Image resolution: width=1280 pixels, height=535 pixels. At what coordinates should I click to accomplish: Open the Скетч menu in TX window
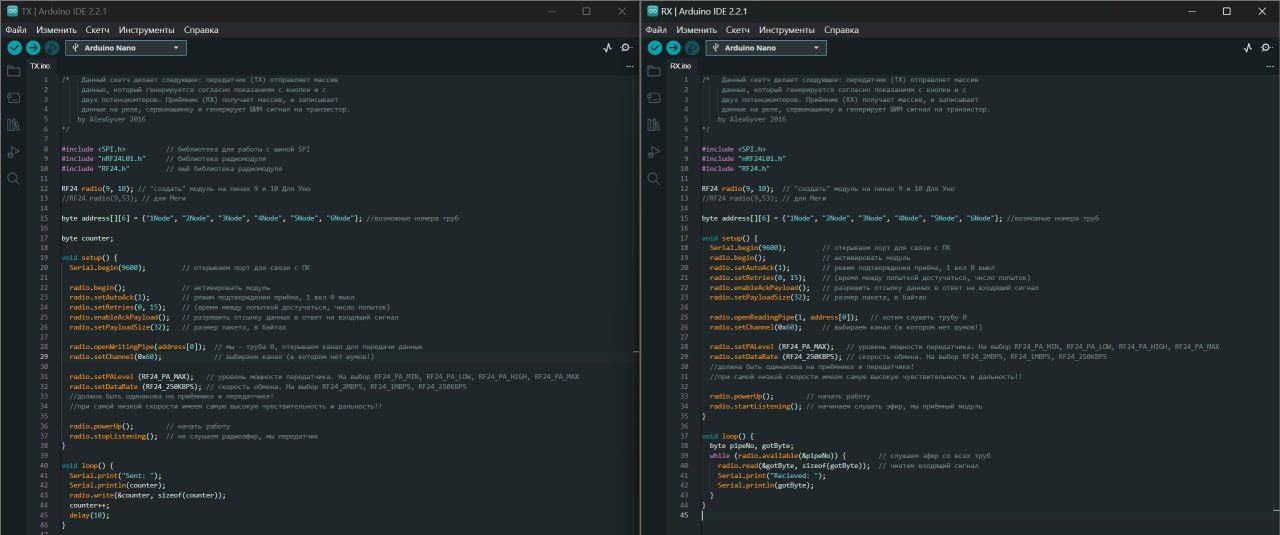97,30
